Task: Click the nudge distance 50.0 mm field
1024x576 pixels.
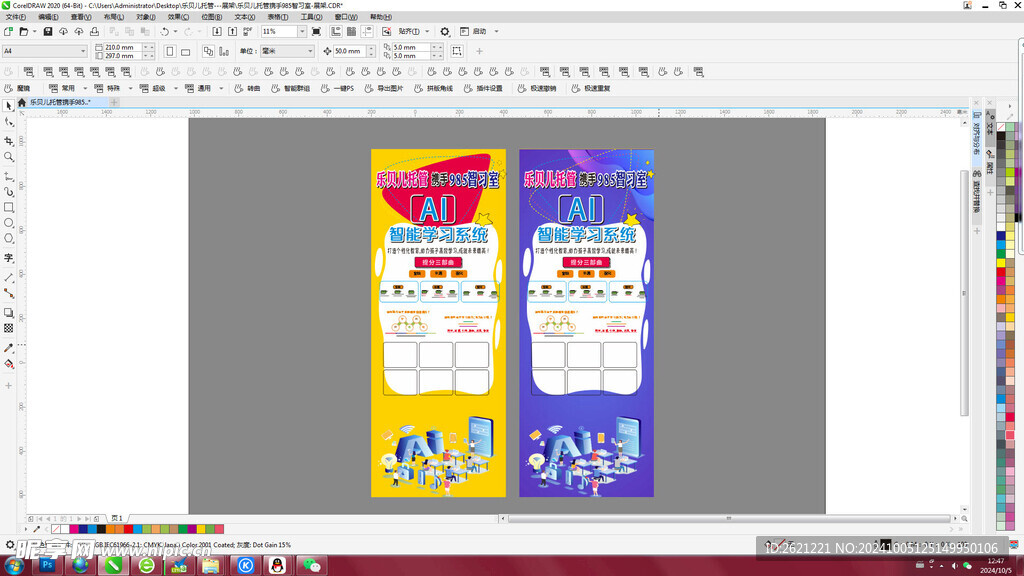Action: (349, 51)
